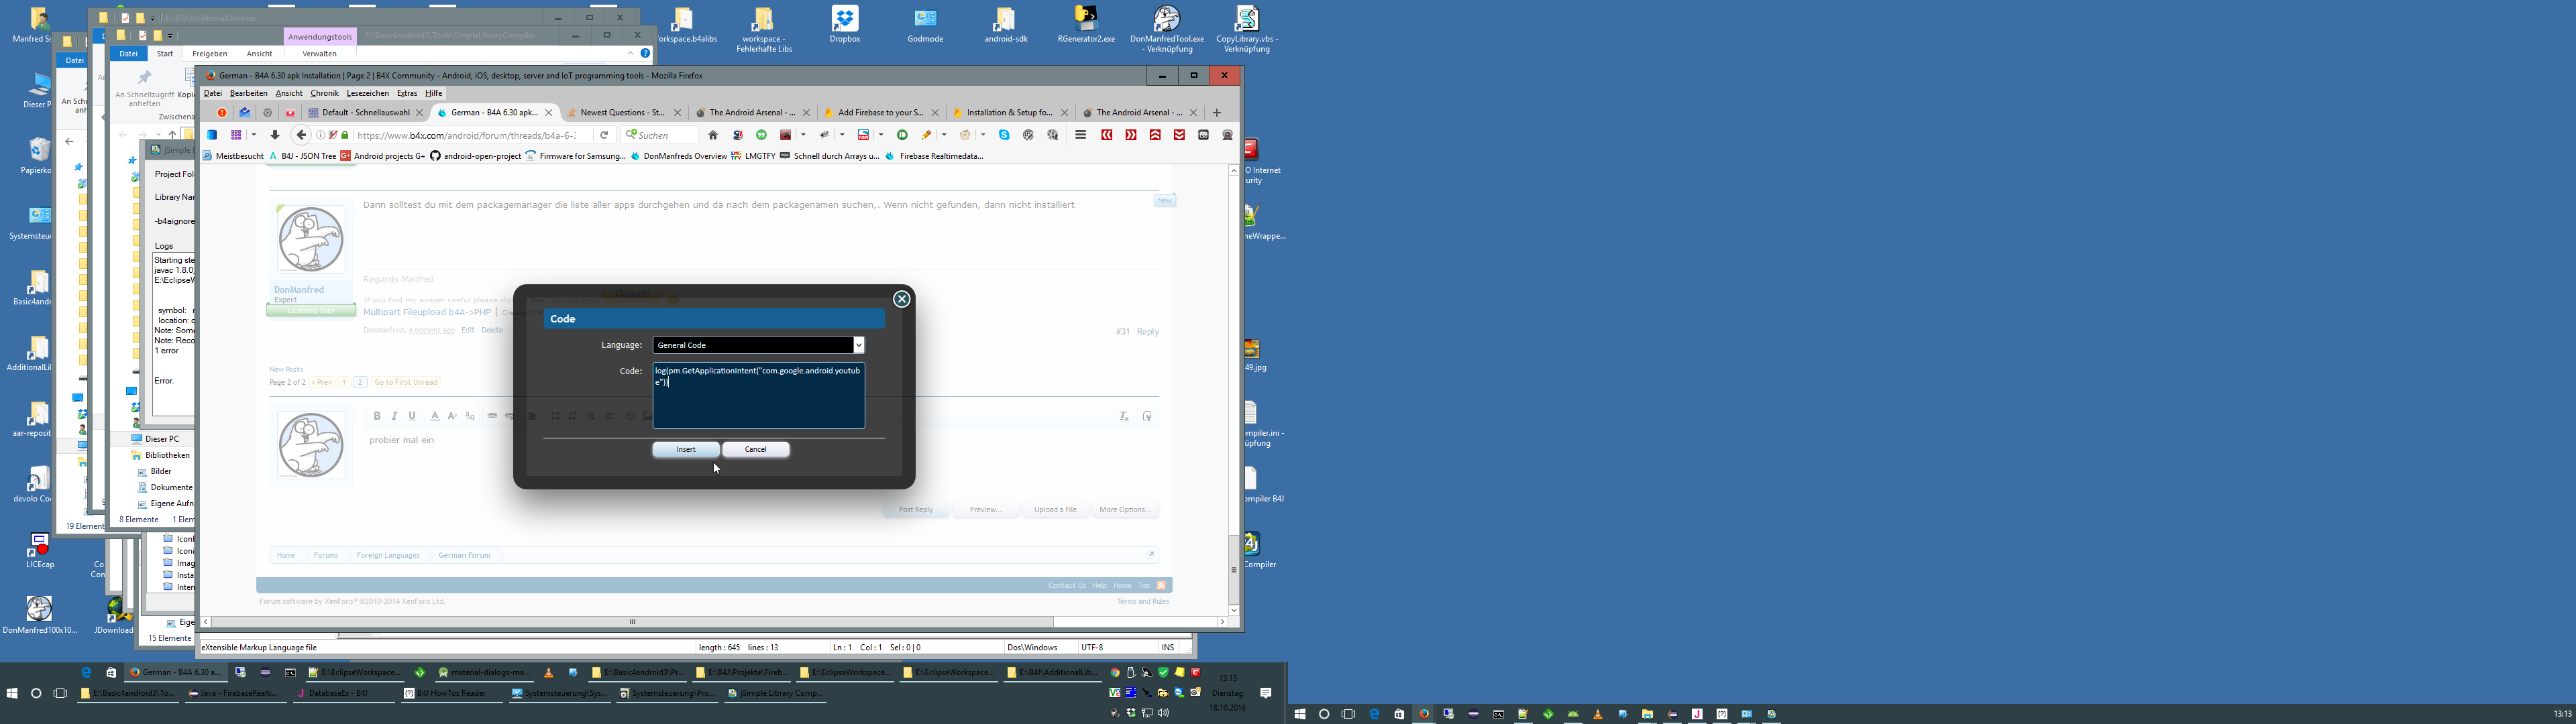Image resolution: width=2576 pixels, height=724 pixels.
Task: Click the Firefox home icon
Action: (713, 135)
